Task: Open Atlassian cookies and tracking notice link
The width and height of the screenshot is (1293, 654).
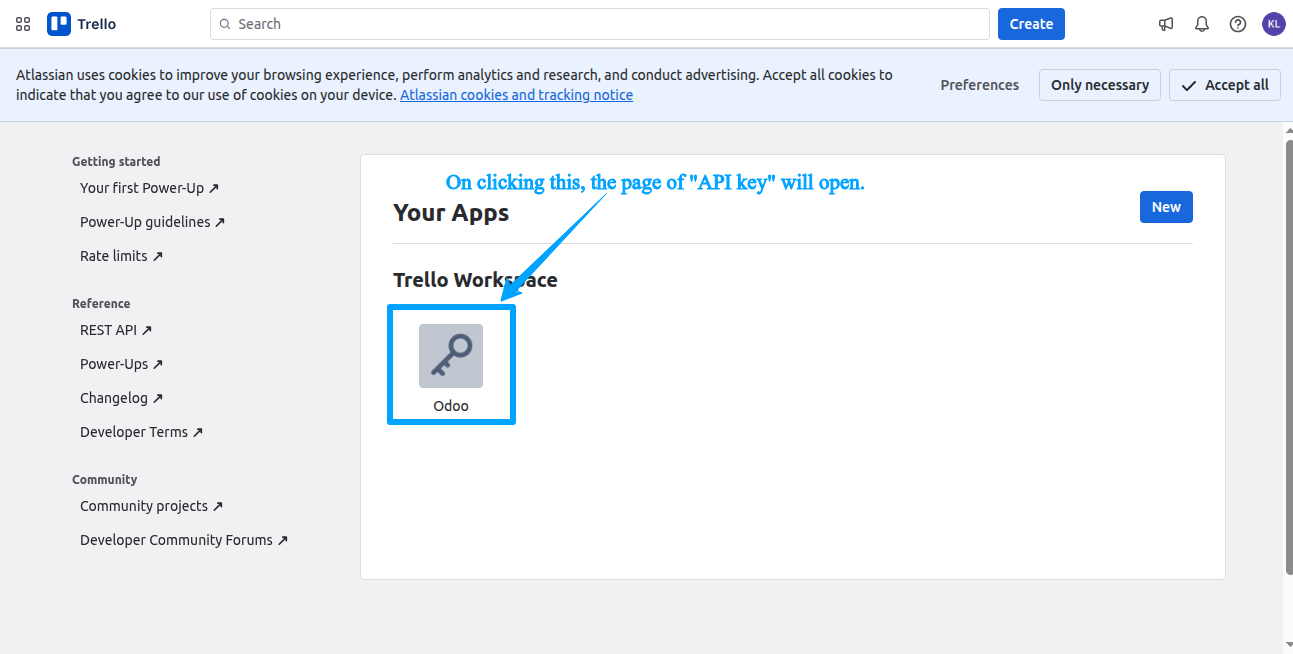Action: (516, 95)
